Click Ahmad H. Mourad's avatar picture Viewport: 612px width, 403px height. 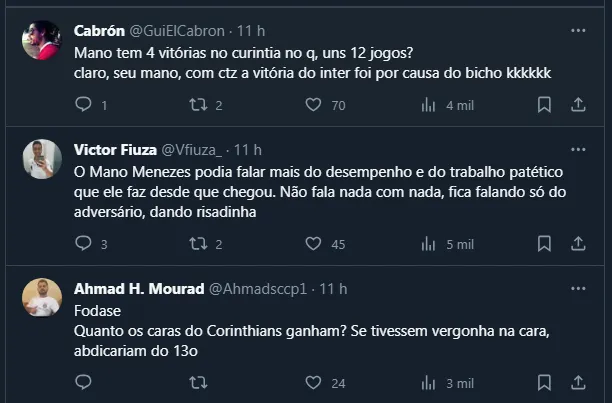[x=42, y=298]
